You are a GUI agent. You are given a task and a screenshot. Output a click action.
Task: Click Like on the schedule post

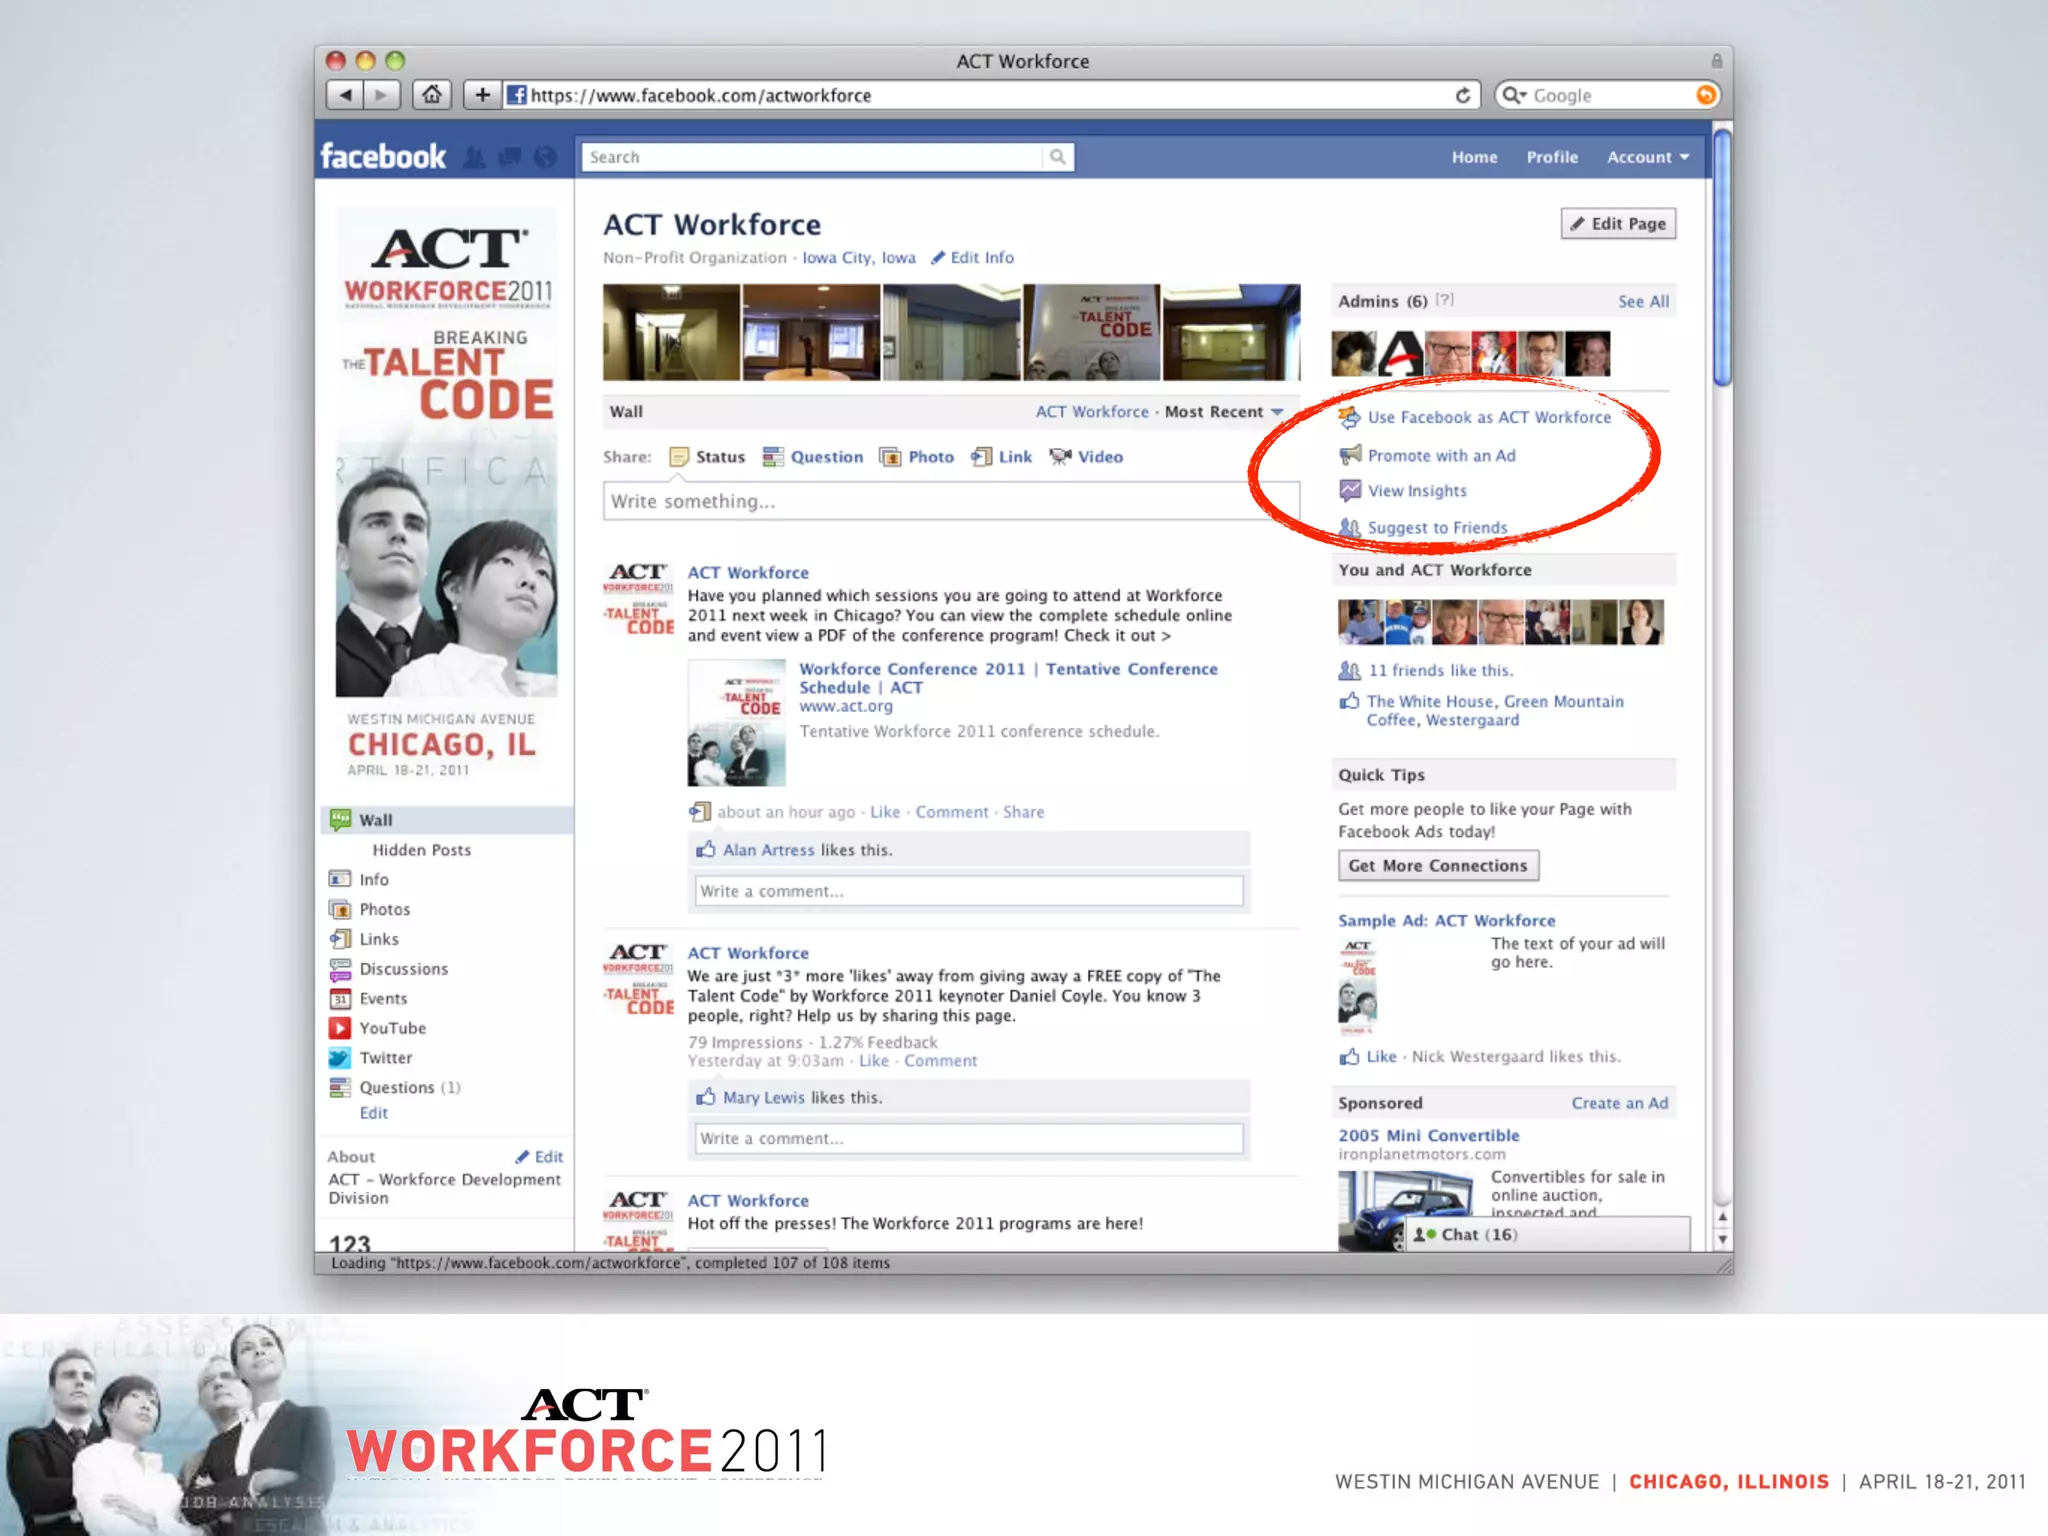pos(885,812)
